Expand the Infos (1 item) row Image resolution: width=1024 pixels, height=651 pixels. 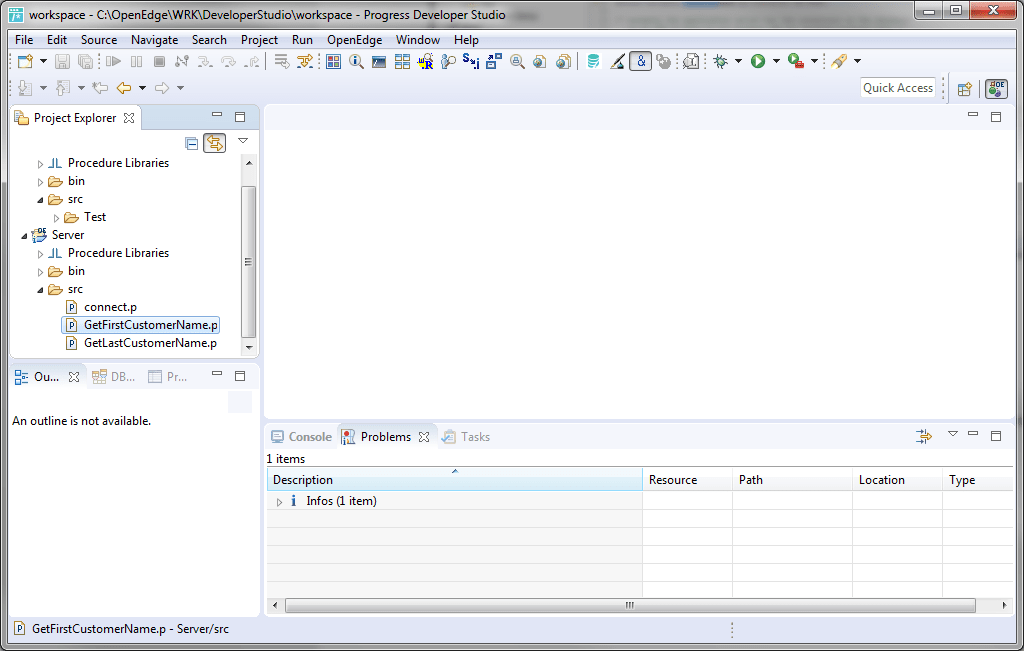coord(279,502)
